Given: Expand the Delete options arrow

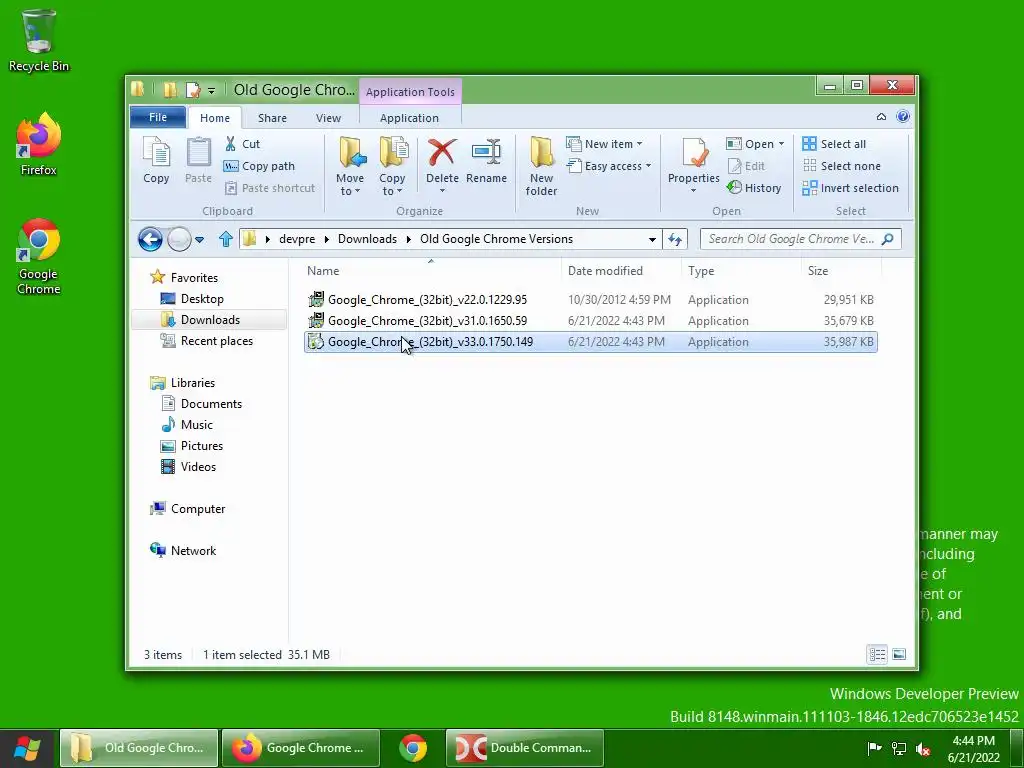Looking at the screenshot, I should coord(442,191).
